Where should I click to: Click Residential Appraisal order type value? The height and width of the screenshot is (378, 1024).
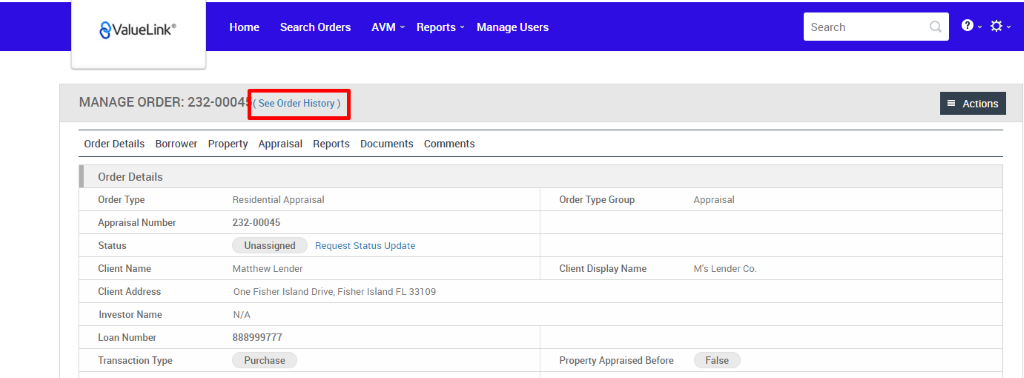278,200
